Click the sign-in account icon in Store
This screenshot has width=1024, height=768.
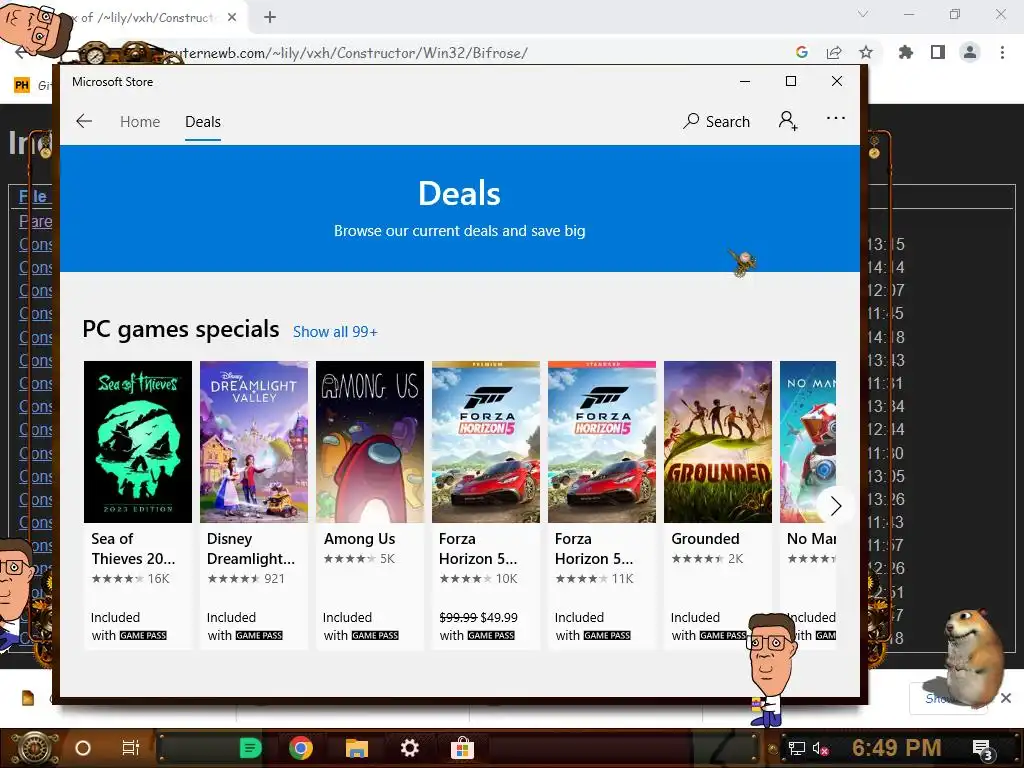(x=788, y=121)
